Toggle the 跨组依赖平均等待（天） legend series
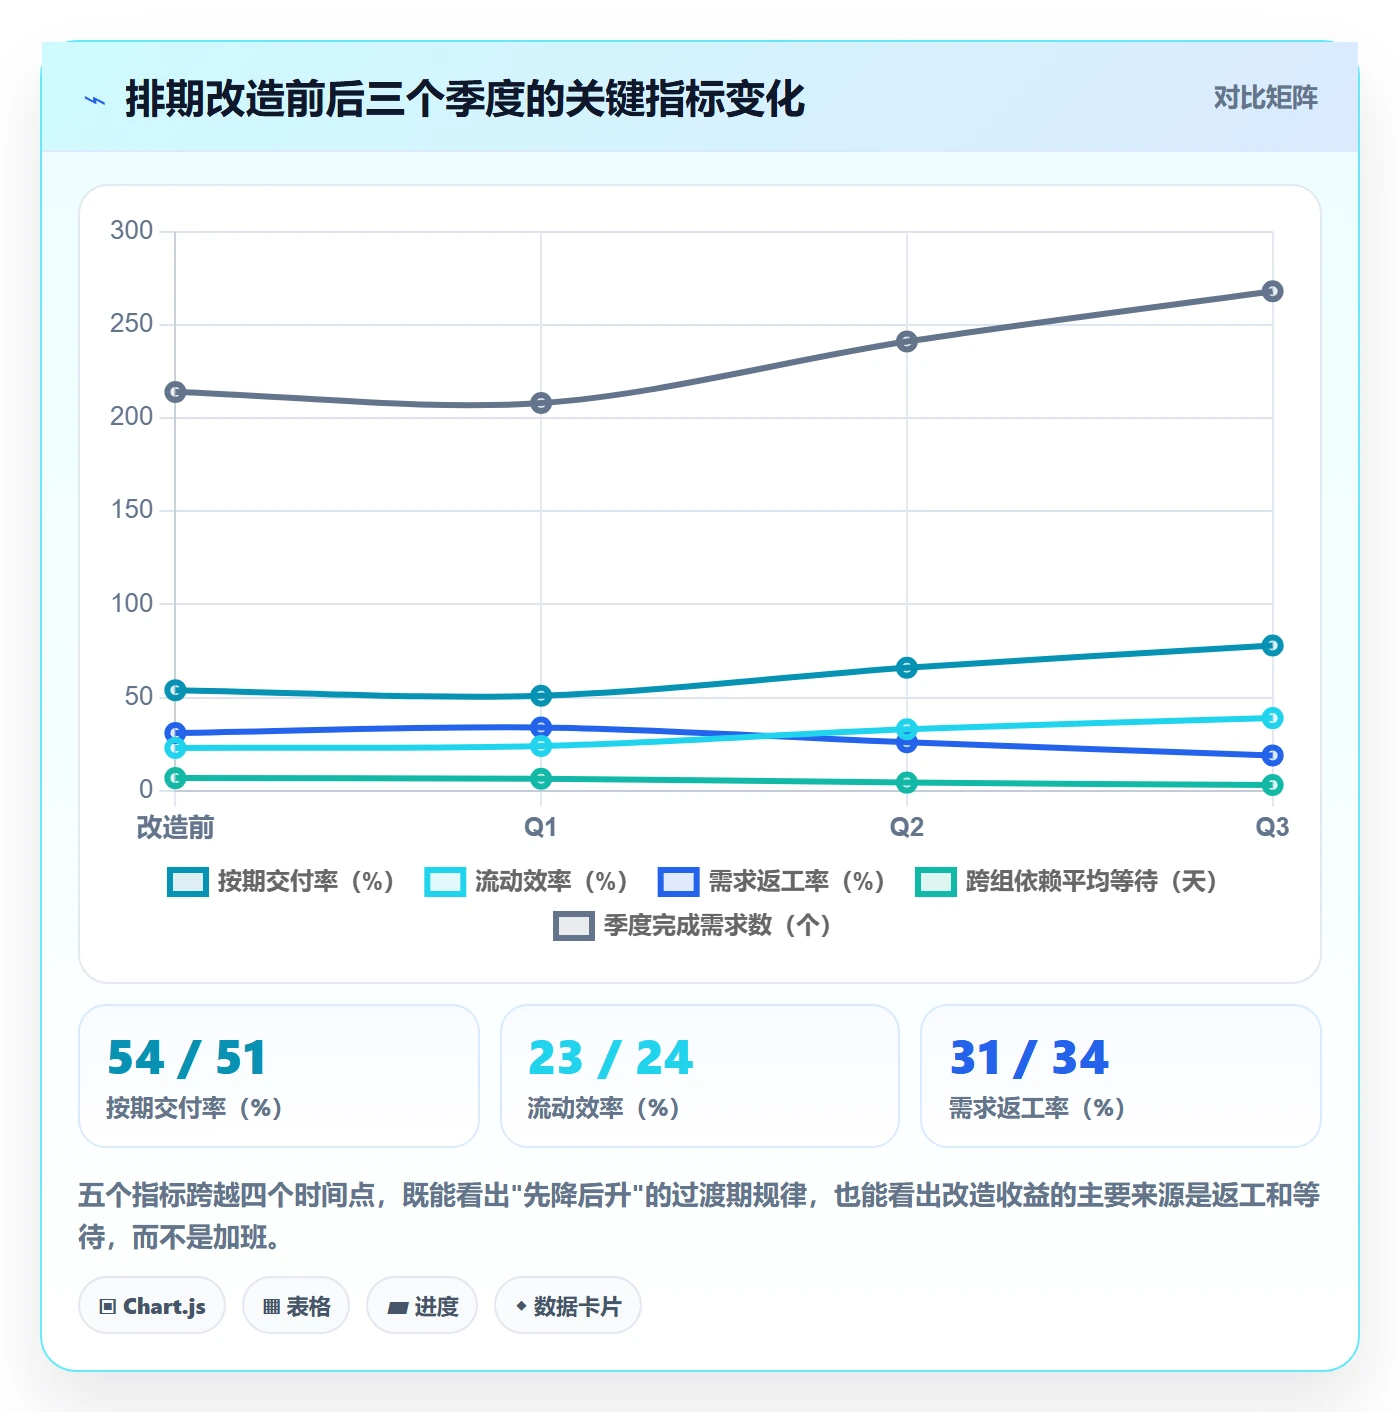Screen dimensions: 1400x1412 (1067, 882)
